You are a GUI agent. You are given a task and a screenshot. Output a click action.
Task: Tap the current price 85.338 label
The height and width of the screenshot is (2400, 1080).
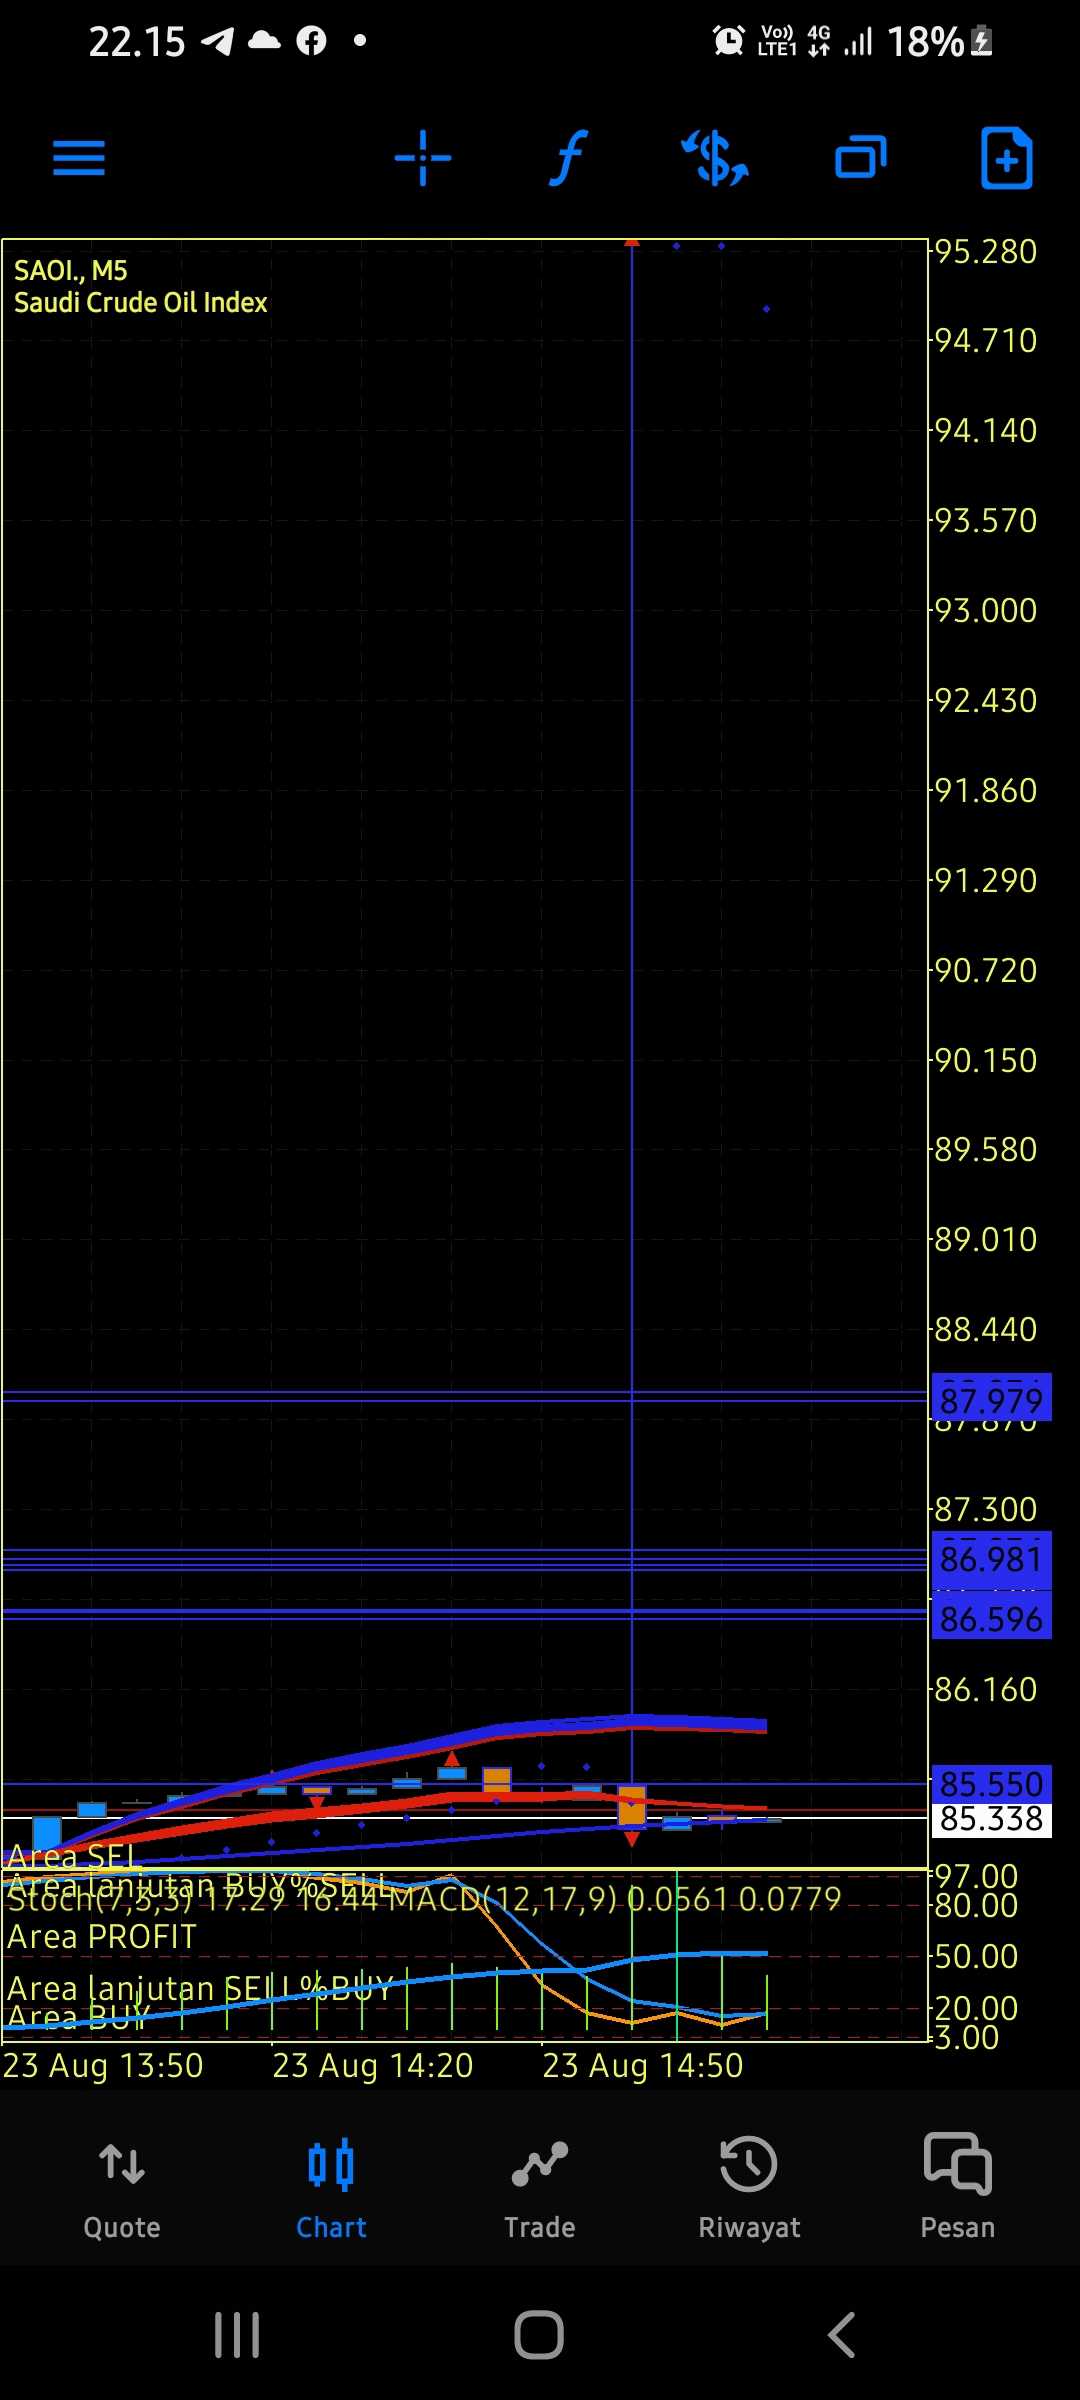point(990,1819)
